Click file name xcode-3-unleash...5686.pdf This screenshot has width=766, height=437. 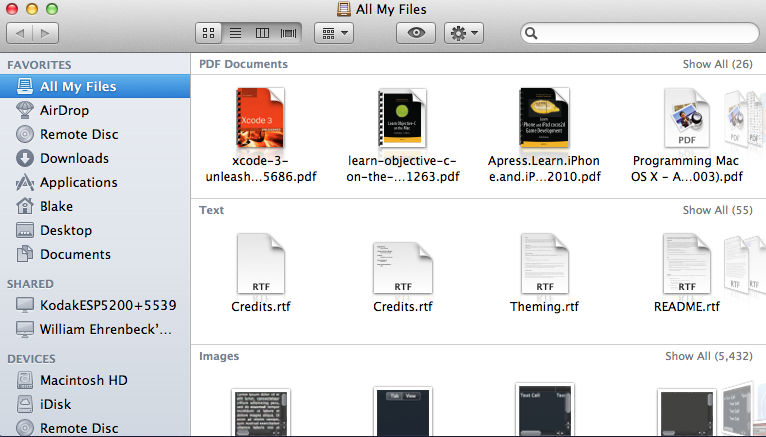(261, 168)
